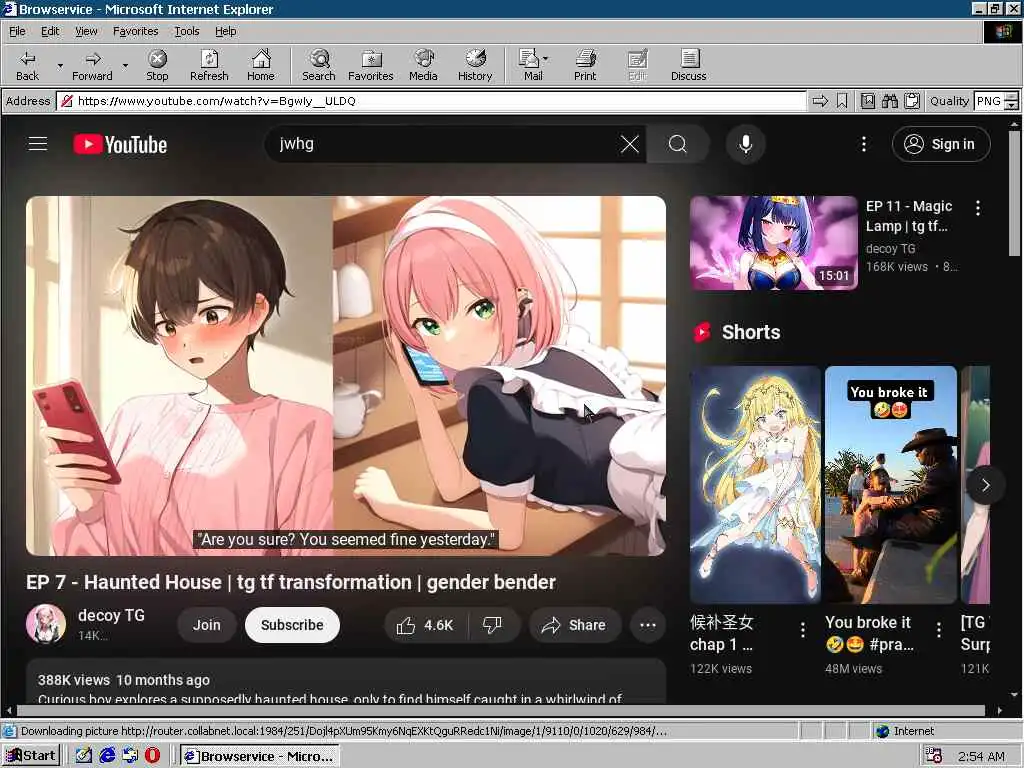Show next Shorts with right chevron
The height and width of the screenshot is (768, 1024).
point(985,485)
